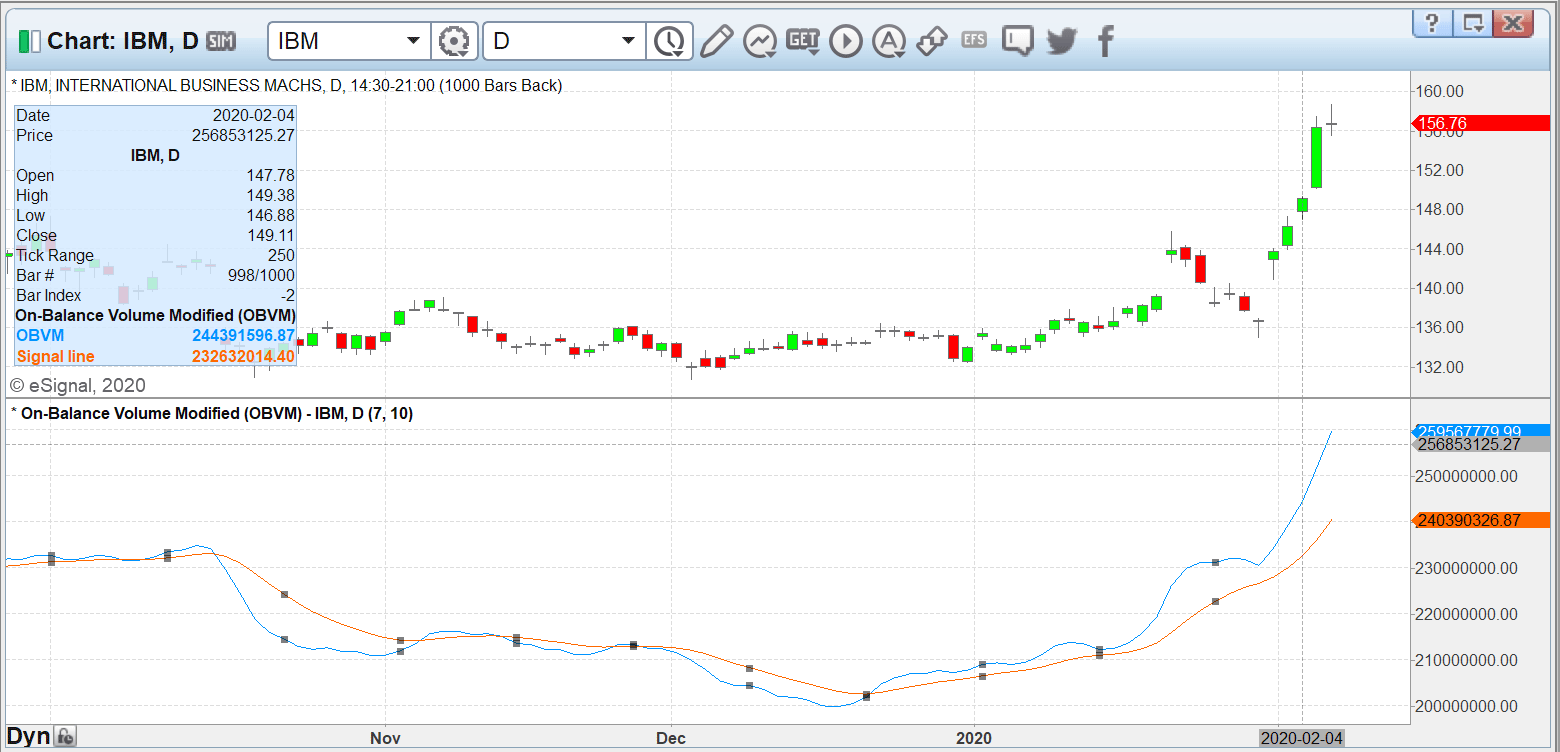The image size is (1560, 752).
Task: Click the Signal line value 232632014.40
Action: (x=243, y=355)
